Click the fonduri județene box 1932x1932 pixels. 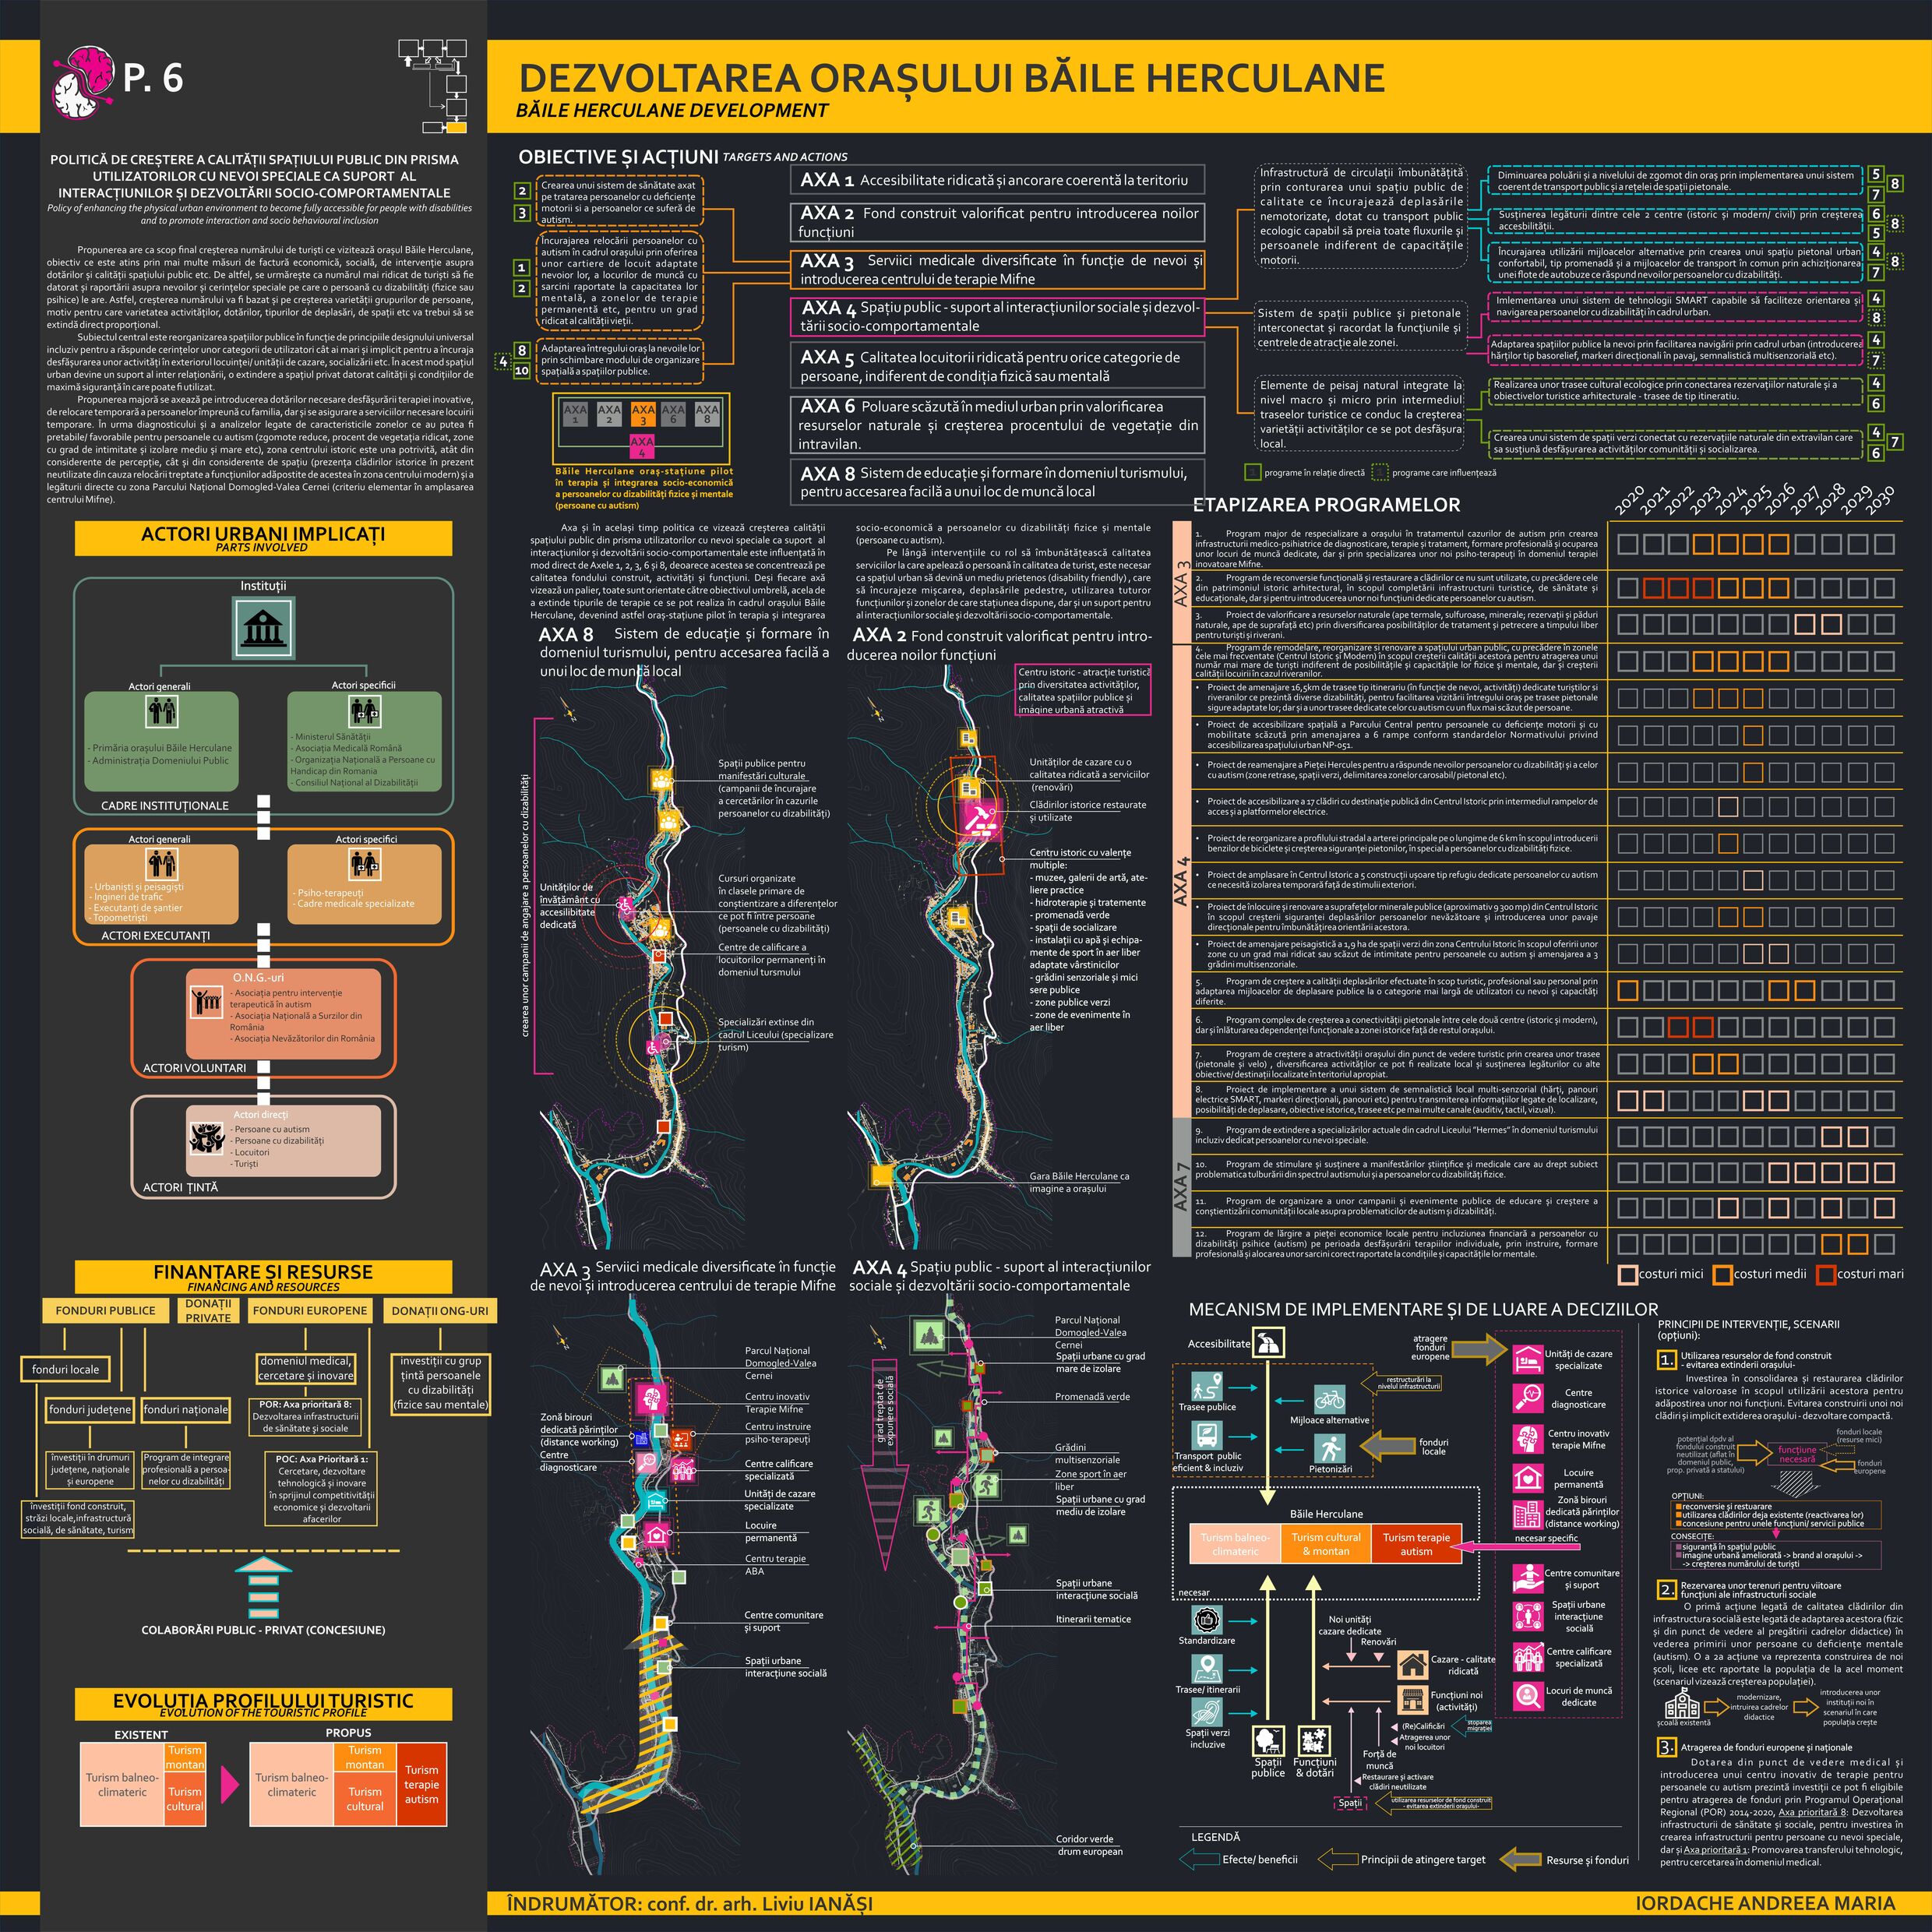(90, 1409)
